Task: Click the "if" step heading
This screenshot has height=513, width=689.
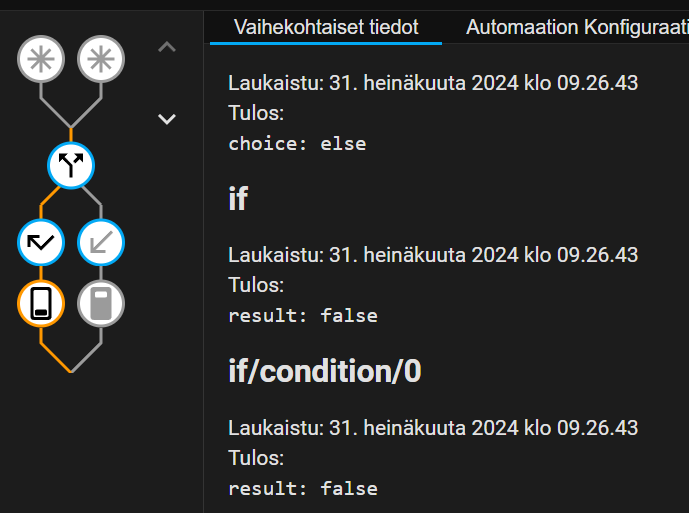Action: pyautogui.click(x=238, y=199)
